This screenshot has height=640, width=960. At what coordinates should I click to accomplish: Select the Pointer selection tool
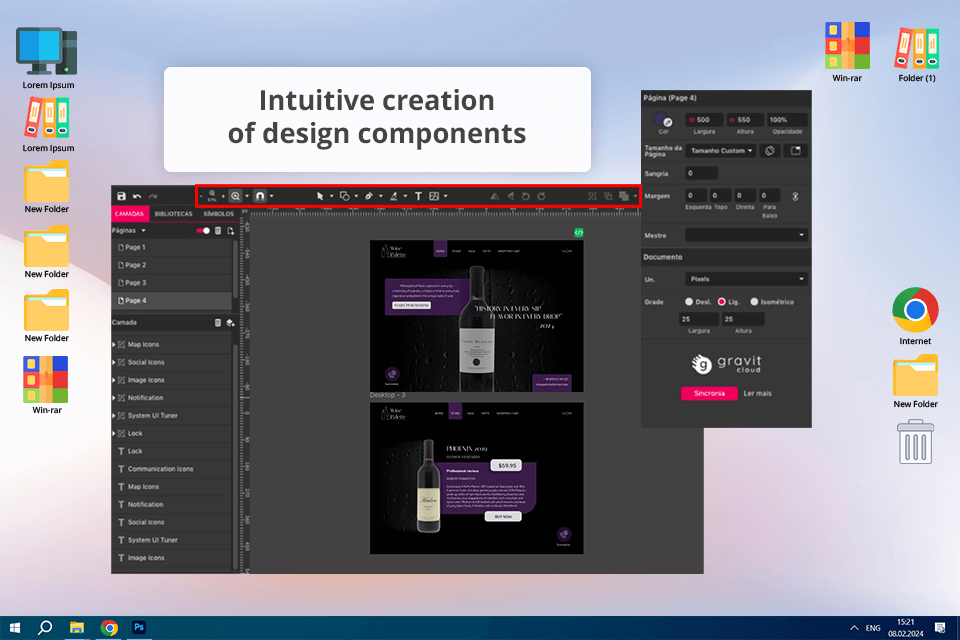point(321,197)
